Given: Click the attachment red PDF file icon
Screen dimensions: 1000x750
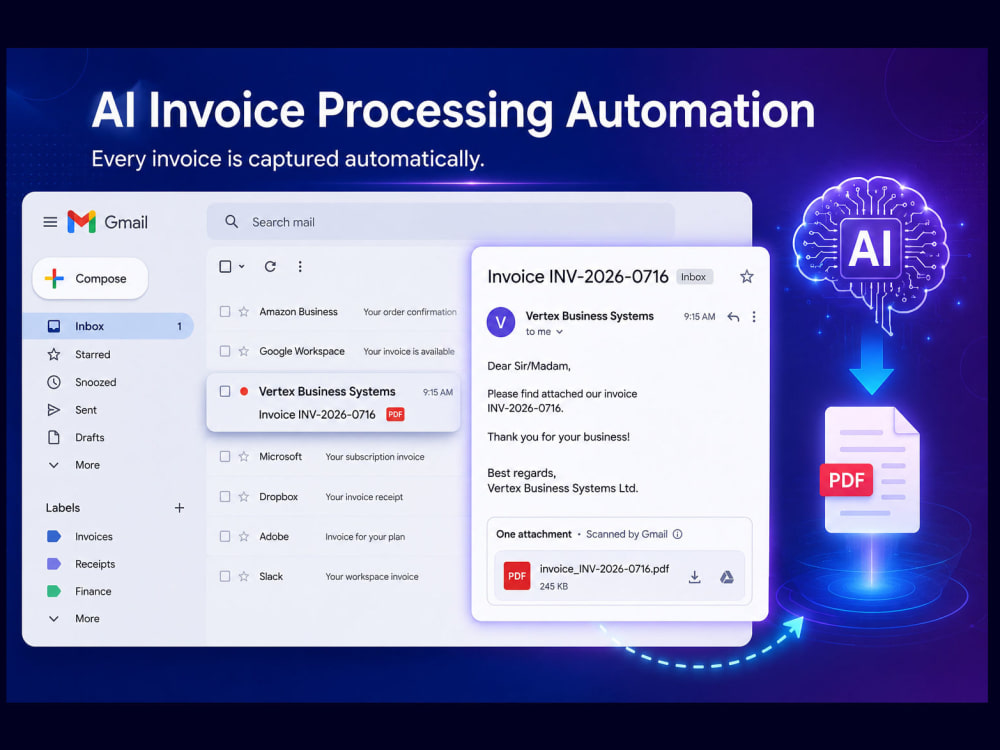Looking at the screenshot, I should pos(517,576).
